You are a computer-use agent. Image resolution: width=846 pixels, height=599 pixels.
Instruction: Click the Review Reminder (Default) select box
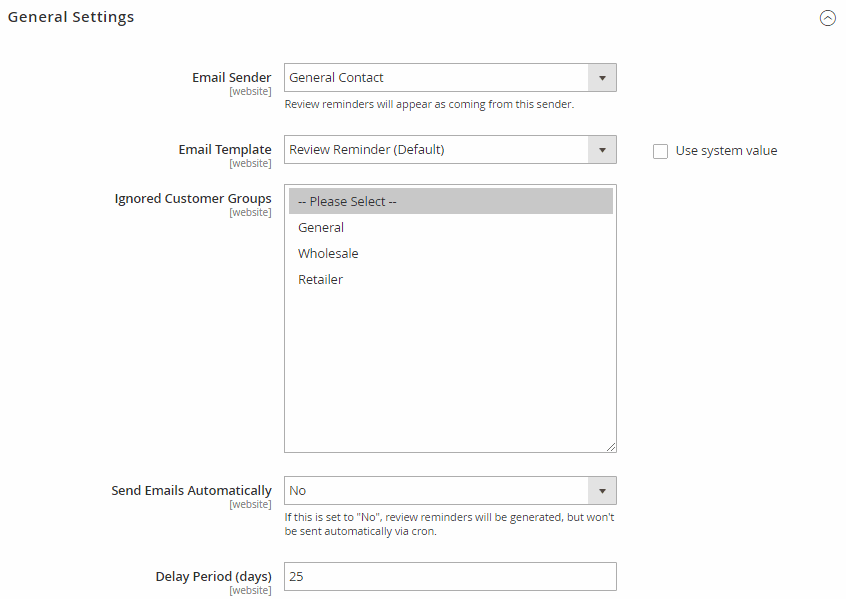[450, 149]
